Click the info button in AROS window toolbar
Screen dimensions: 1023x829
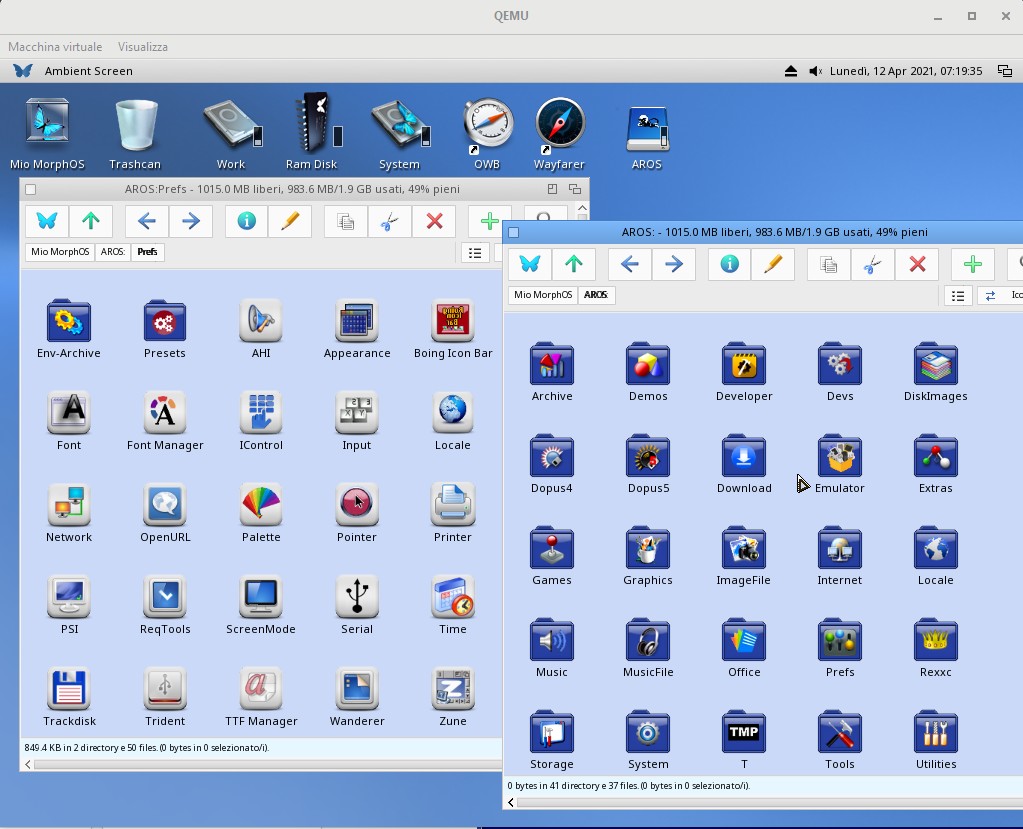point(730,264)
